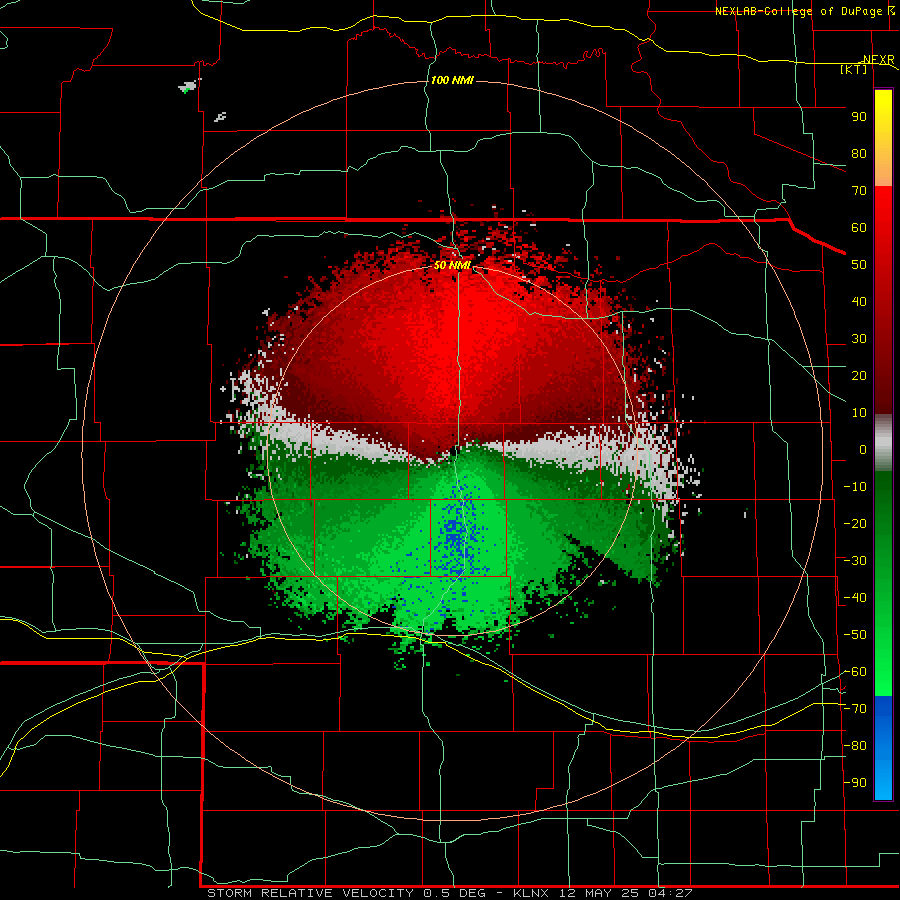Click the blue bottom segment of velocity color bar

(883, 748)
